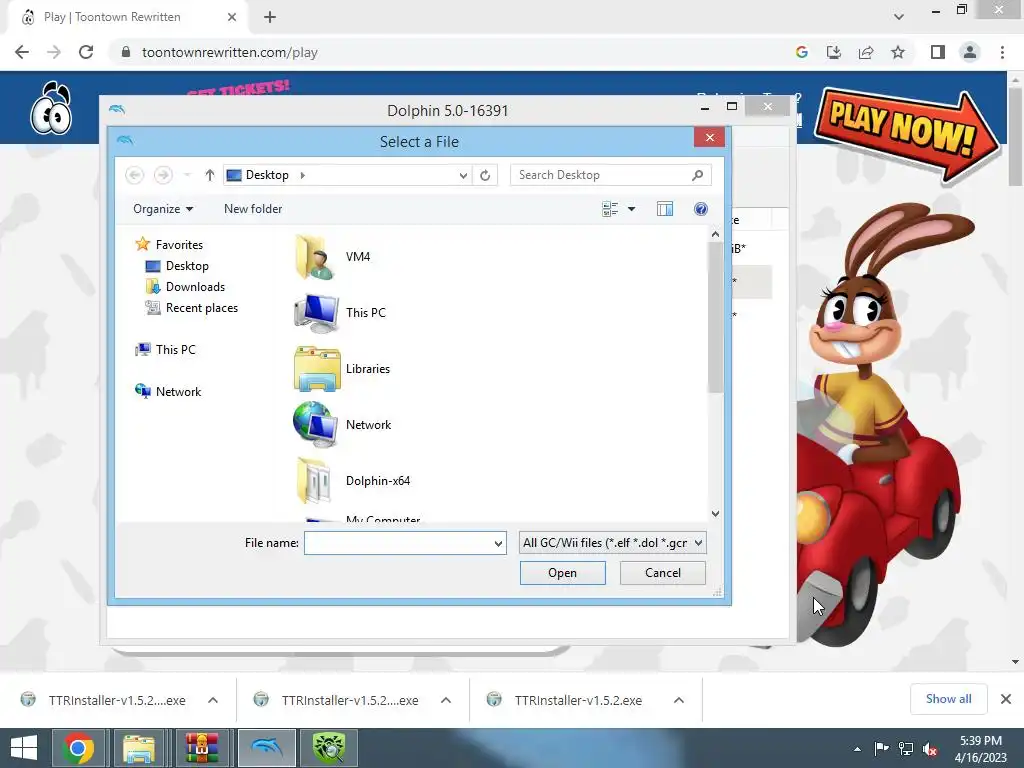
Task: Select Desktop under Favorites
Action: coord(178,266)
